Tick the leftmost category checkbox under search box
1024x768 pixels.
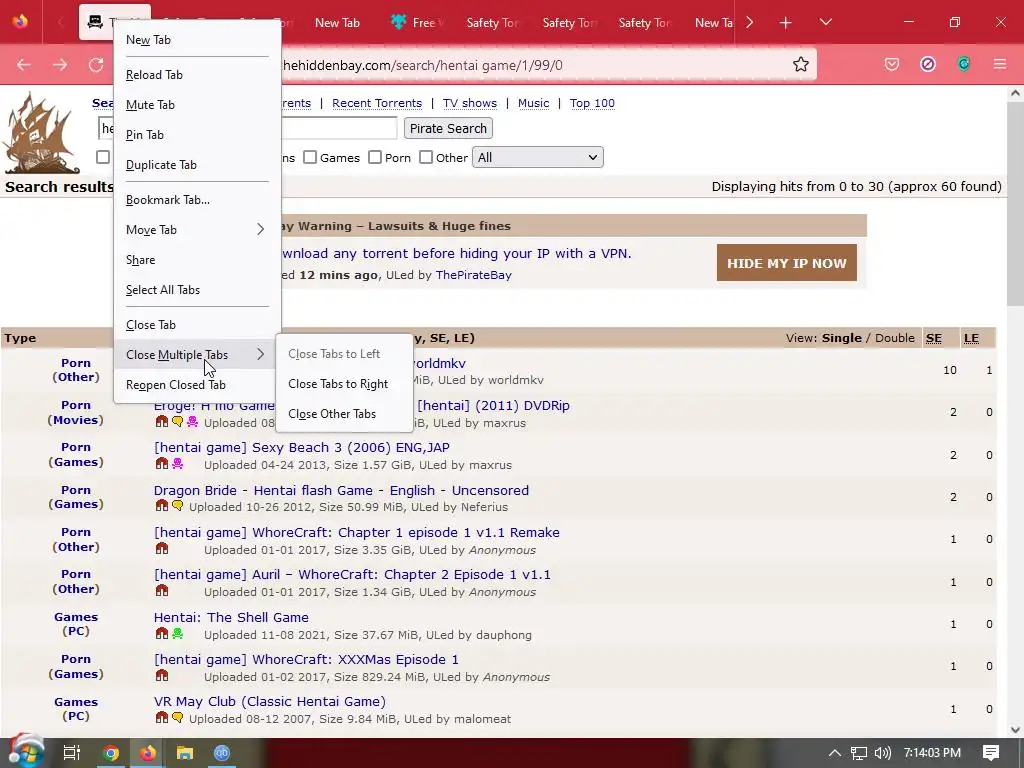coord(103,157)
